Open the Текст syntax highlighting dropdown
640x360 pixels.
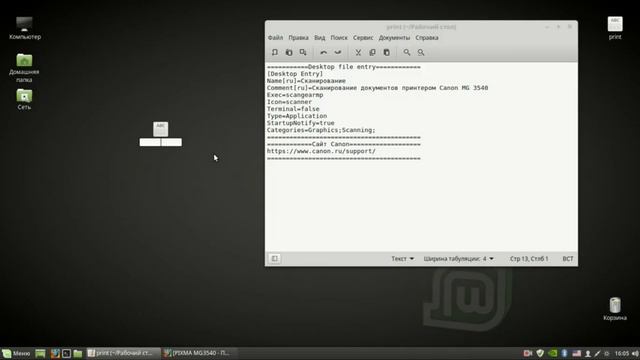(402, 259)
